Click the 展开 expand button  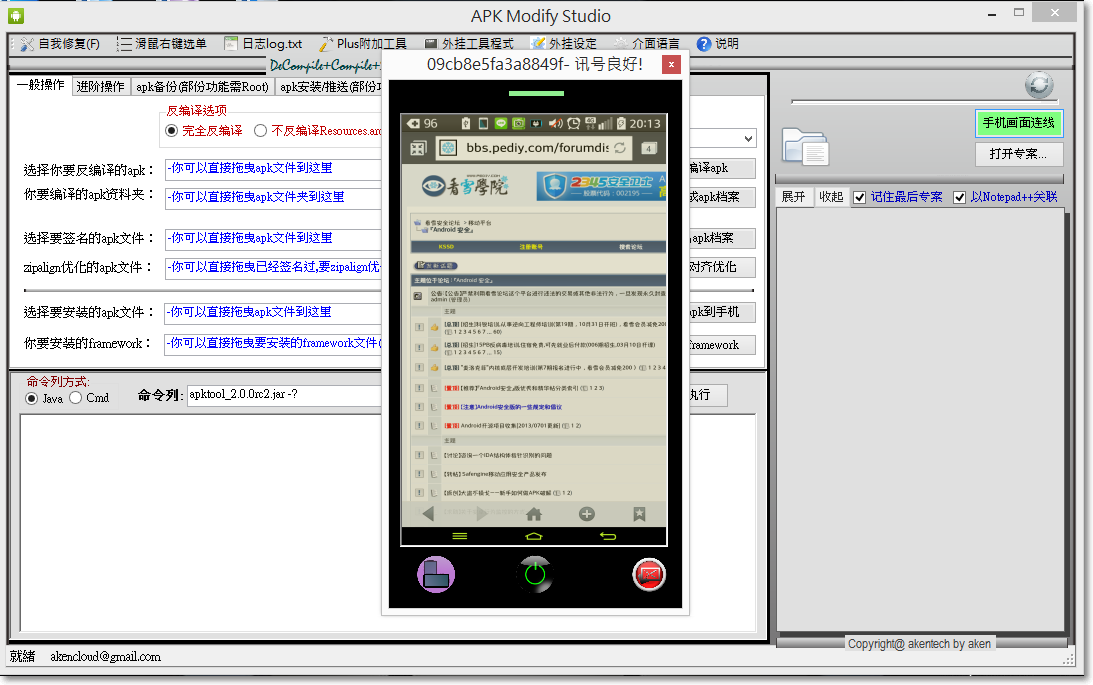click(794, 197)
